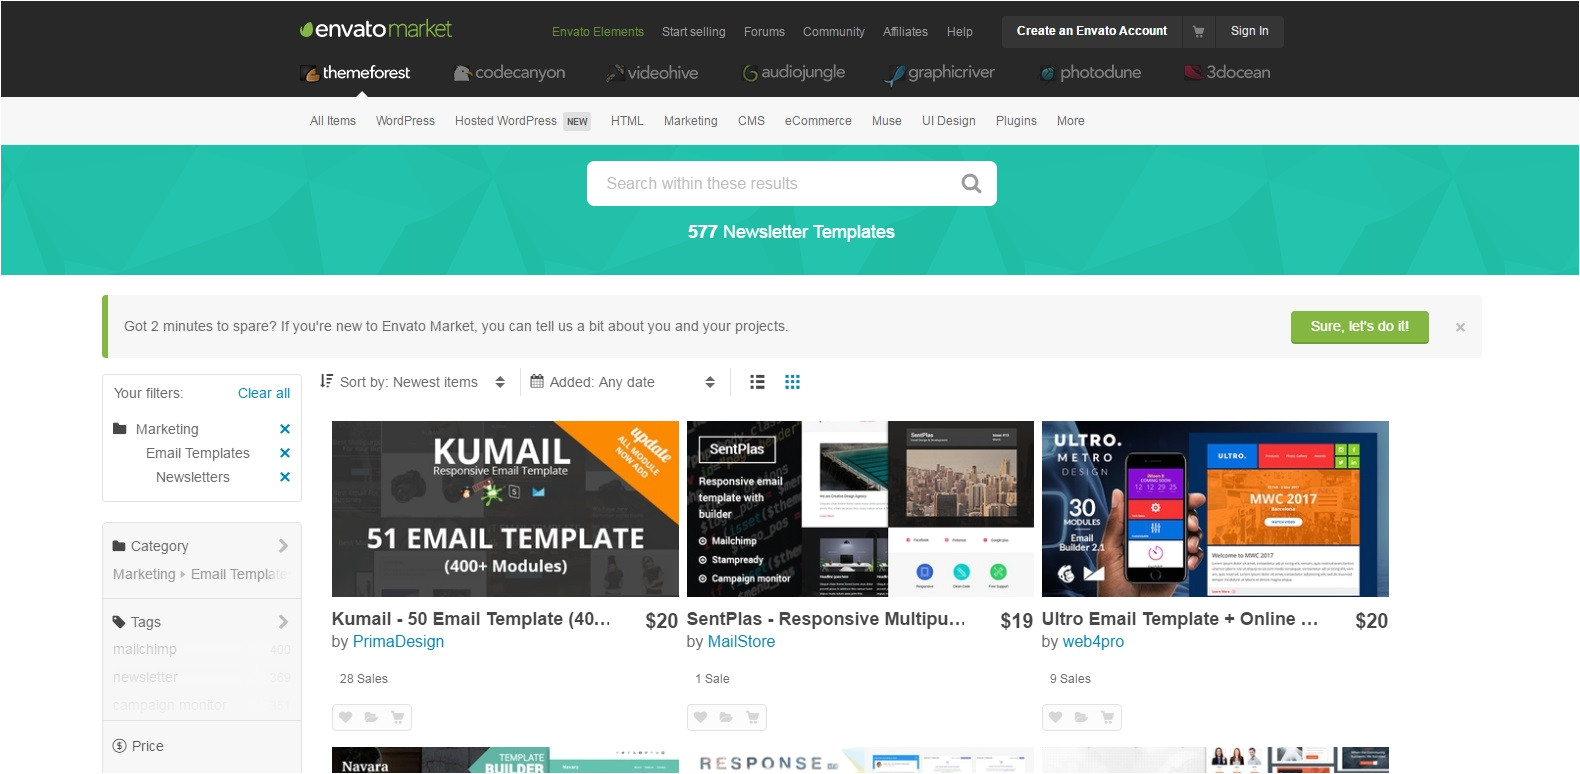Viewport: 1580px width, 774px height.
Task: Select eCommerce in category nav
Action: click(818, 121)
